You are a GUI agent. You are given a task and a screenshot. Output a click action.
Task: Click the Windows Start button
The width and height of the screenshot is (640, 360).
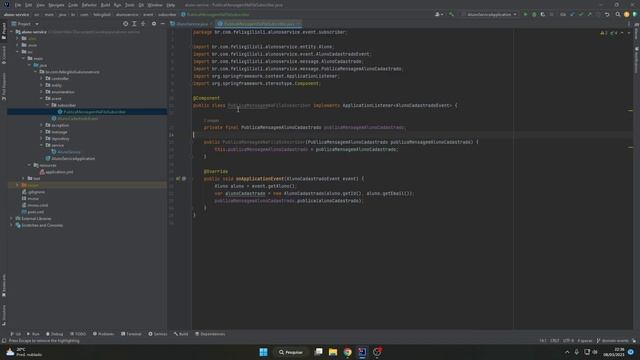tap(264, 352)
